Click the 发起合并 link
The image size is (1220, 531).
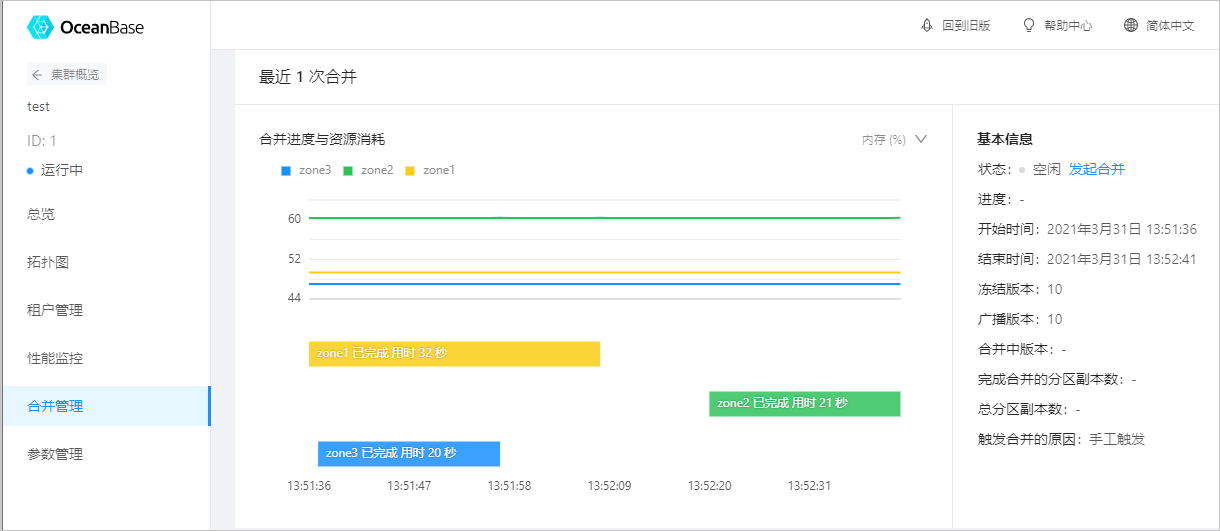1097,169
